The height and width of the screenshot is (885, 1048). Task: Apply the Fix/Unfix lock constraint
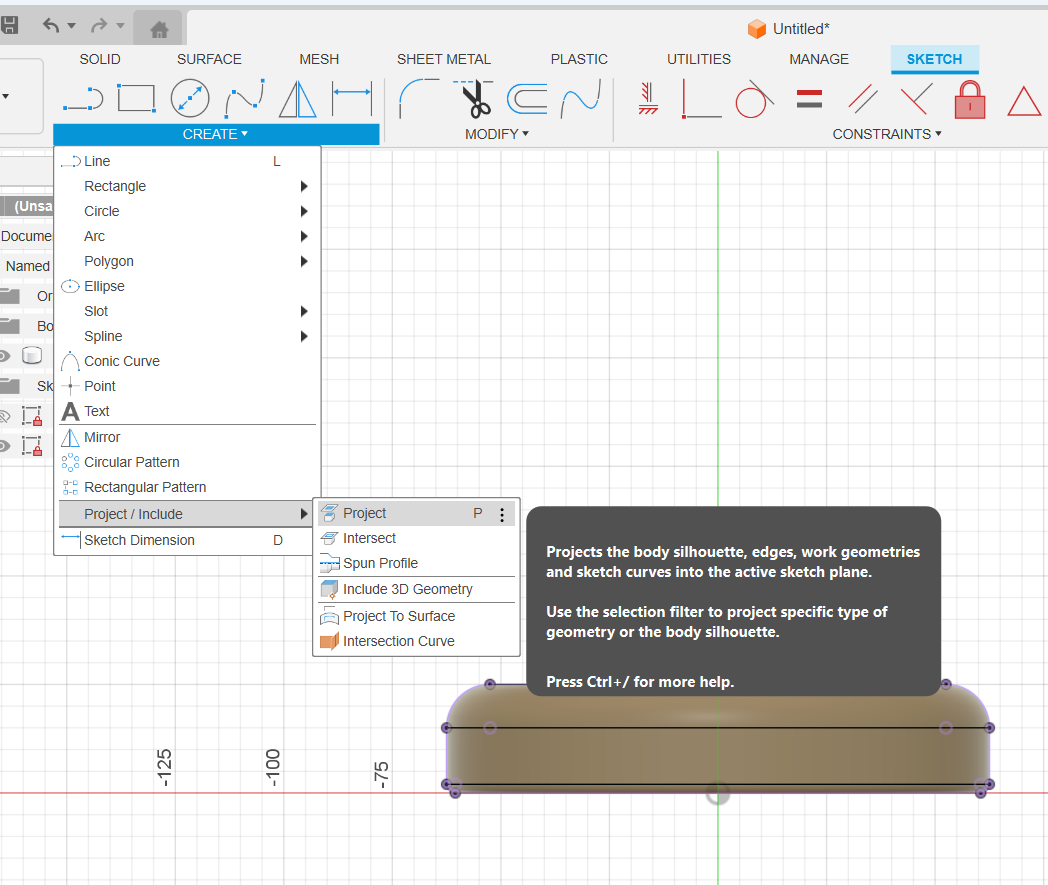point(970,100)
